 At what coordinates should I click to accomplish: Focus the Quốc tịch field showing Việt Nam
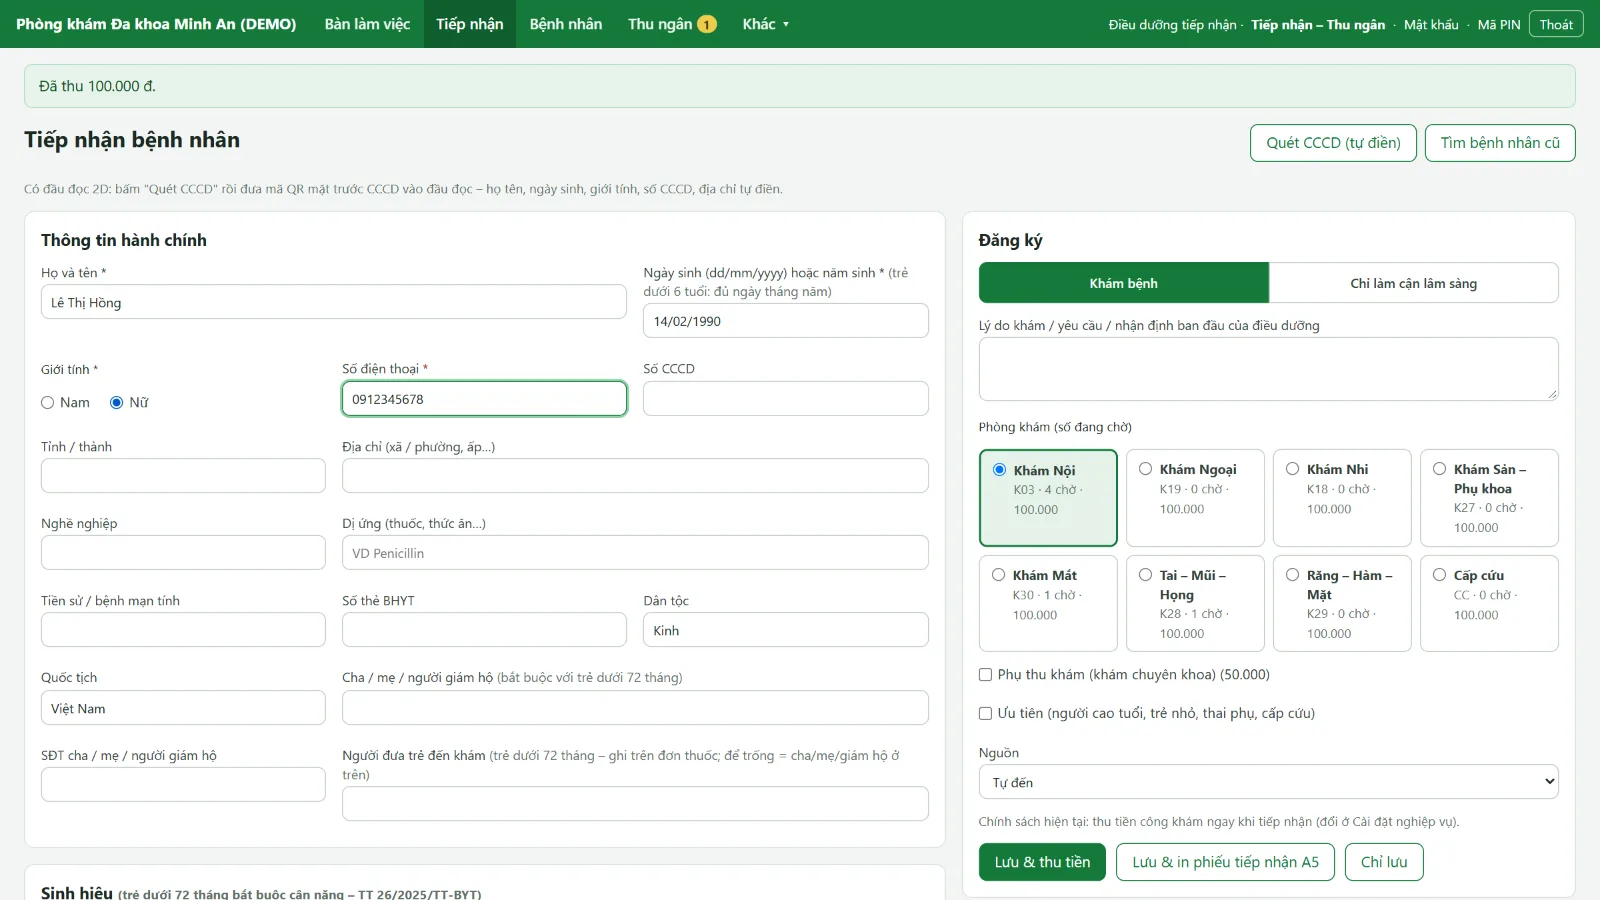183,708
